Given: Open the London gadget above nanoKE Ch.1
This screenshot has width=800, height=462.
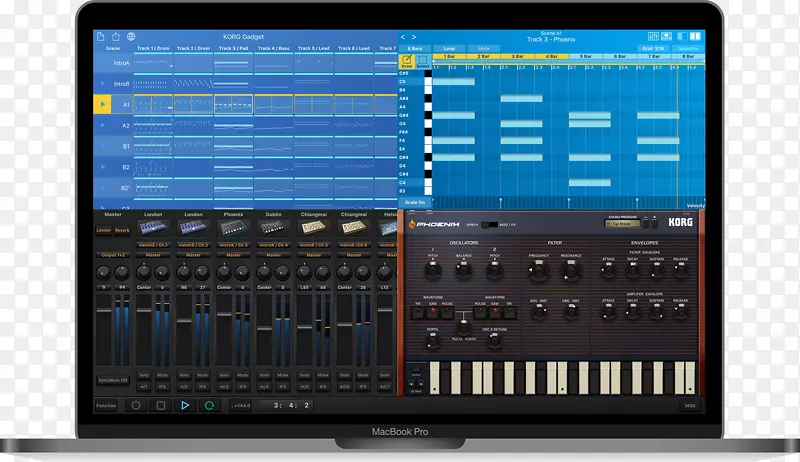Looking at the screenshot, I should [153, 228].
